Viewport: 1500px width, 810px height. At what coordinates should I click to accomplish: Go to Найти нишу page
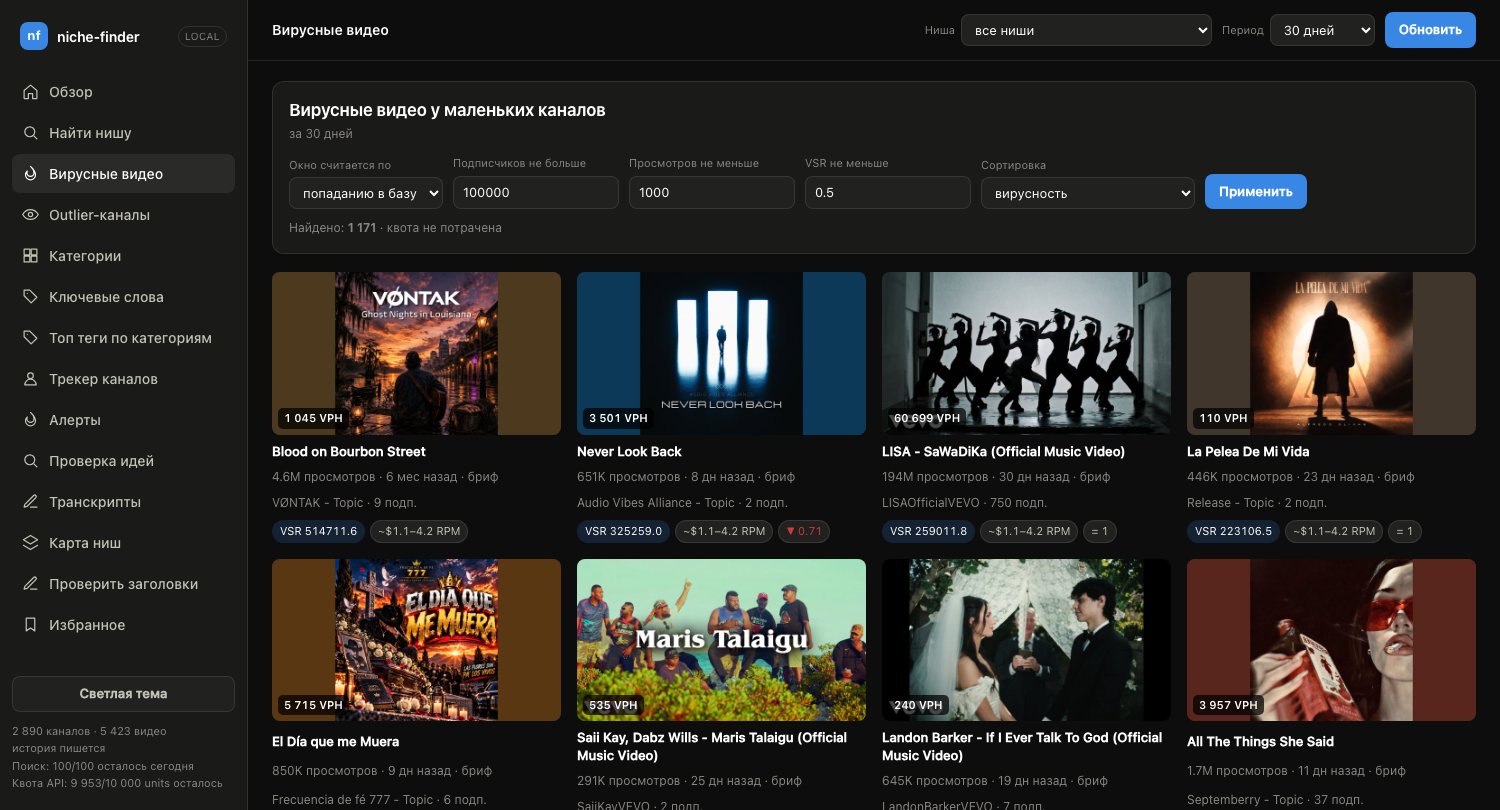[x=123, y=133]
